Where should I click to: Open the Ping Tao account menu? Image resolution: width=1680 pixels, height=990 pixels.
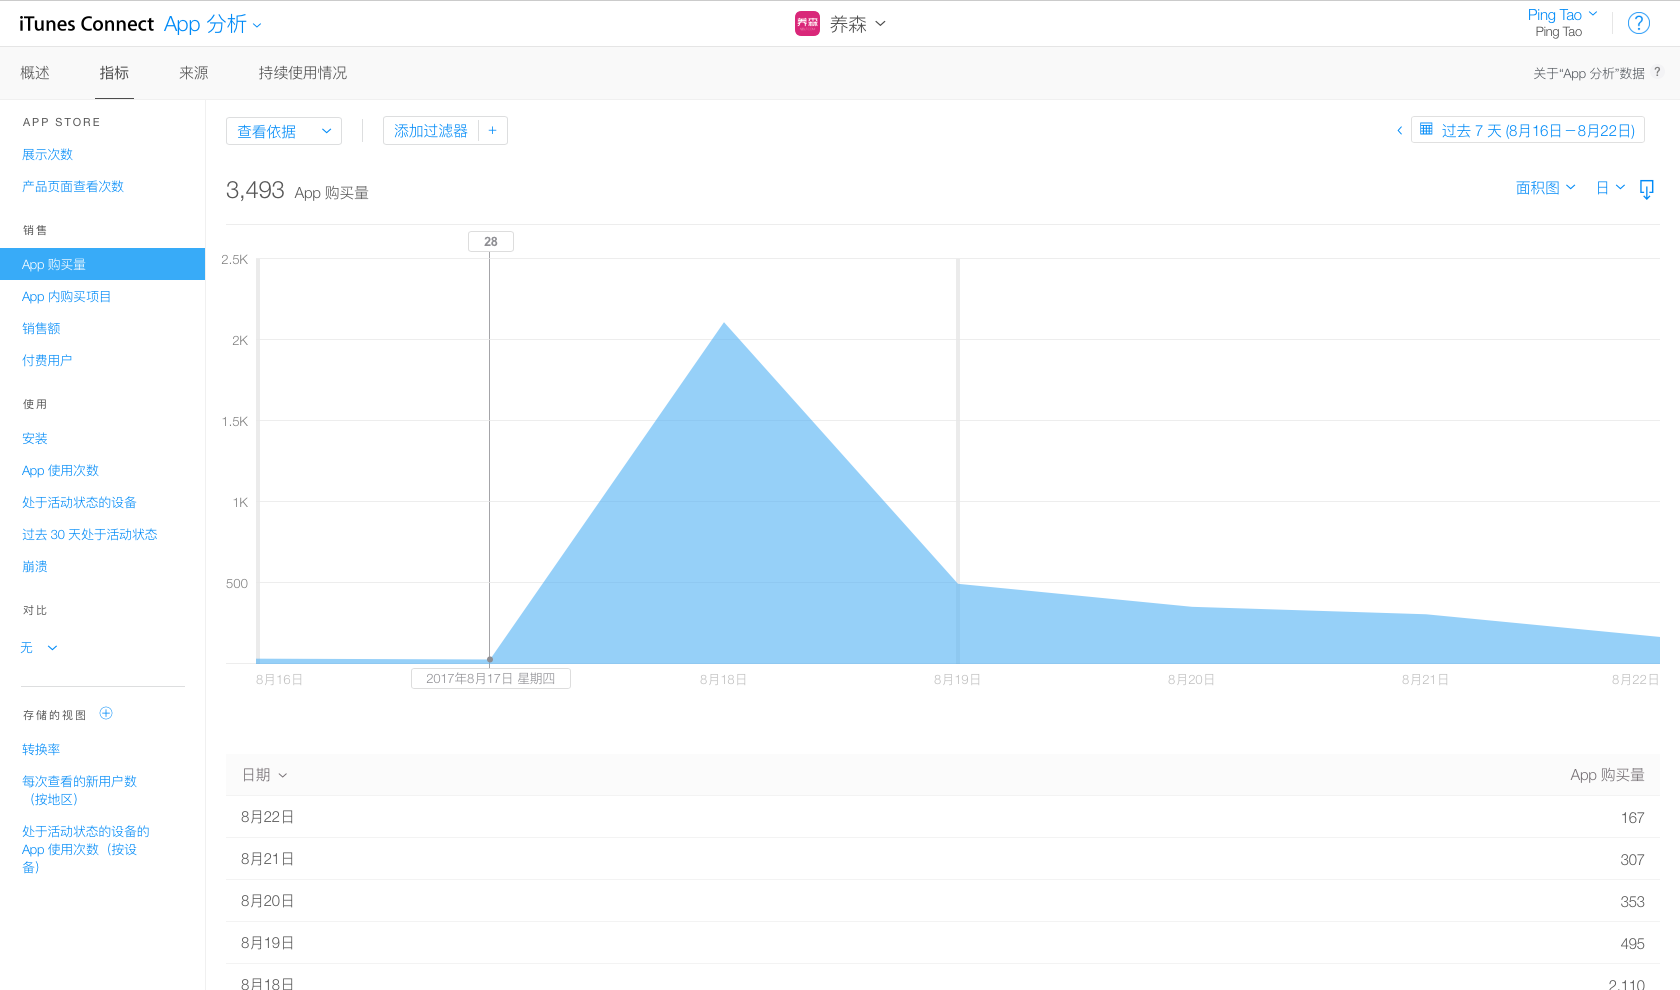pos(1561,15)
